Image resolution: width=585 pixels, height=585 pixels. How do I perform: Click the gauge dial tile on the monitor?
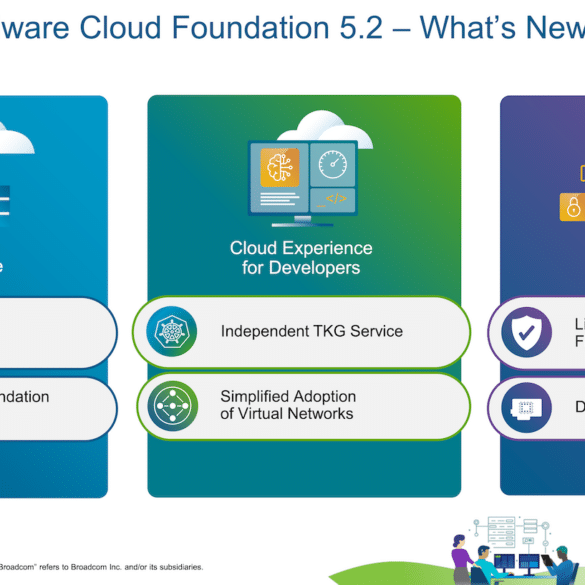click(x=332, y=165)
